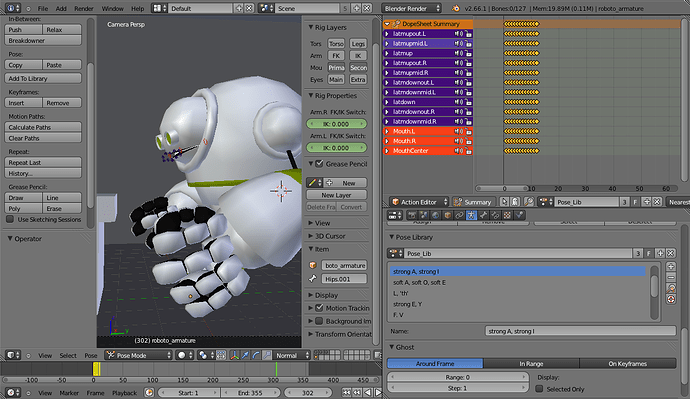The width and height of the screenshot is (690, 399).
Task: Open the Object Constraints chain tab
Action: (459, 215)
